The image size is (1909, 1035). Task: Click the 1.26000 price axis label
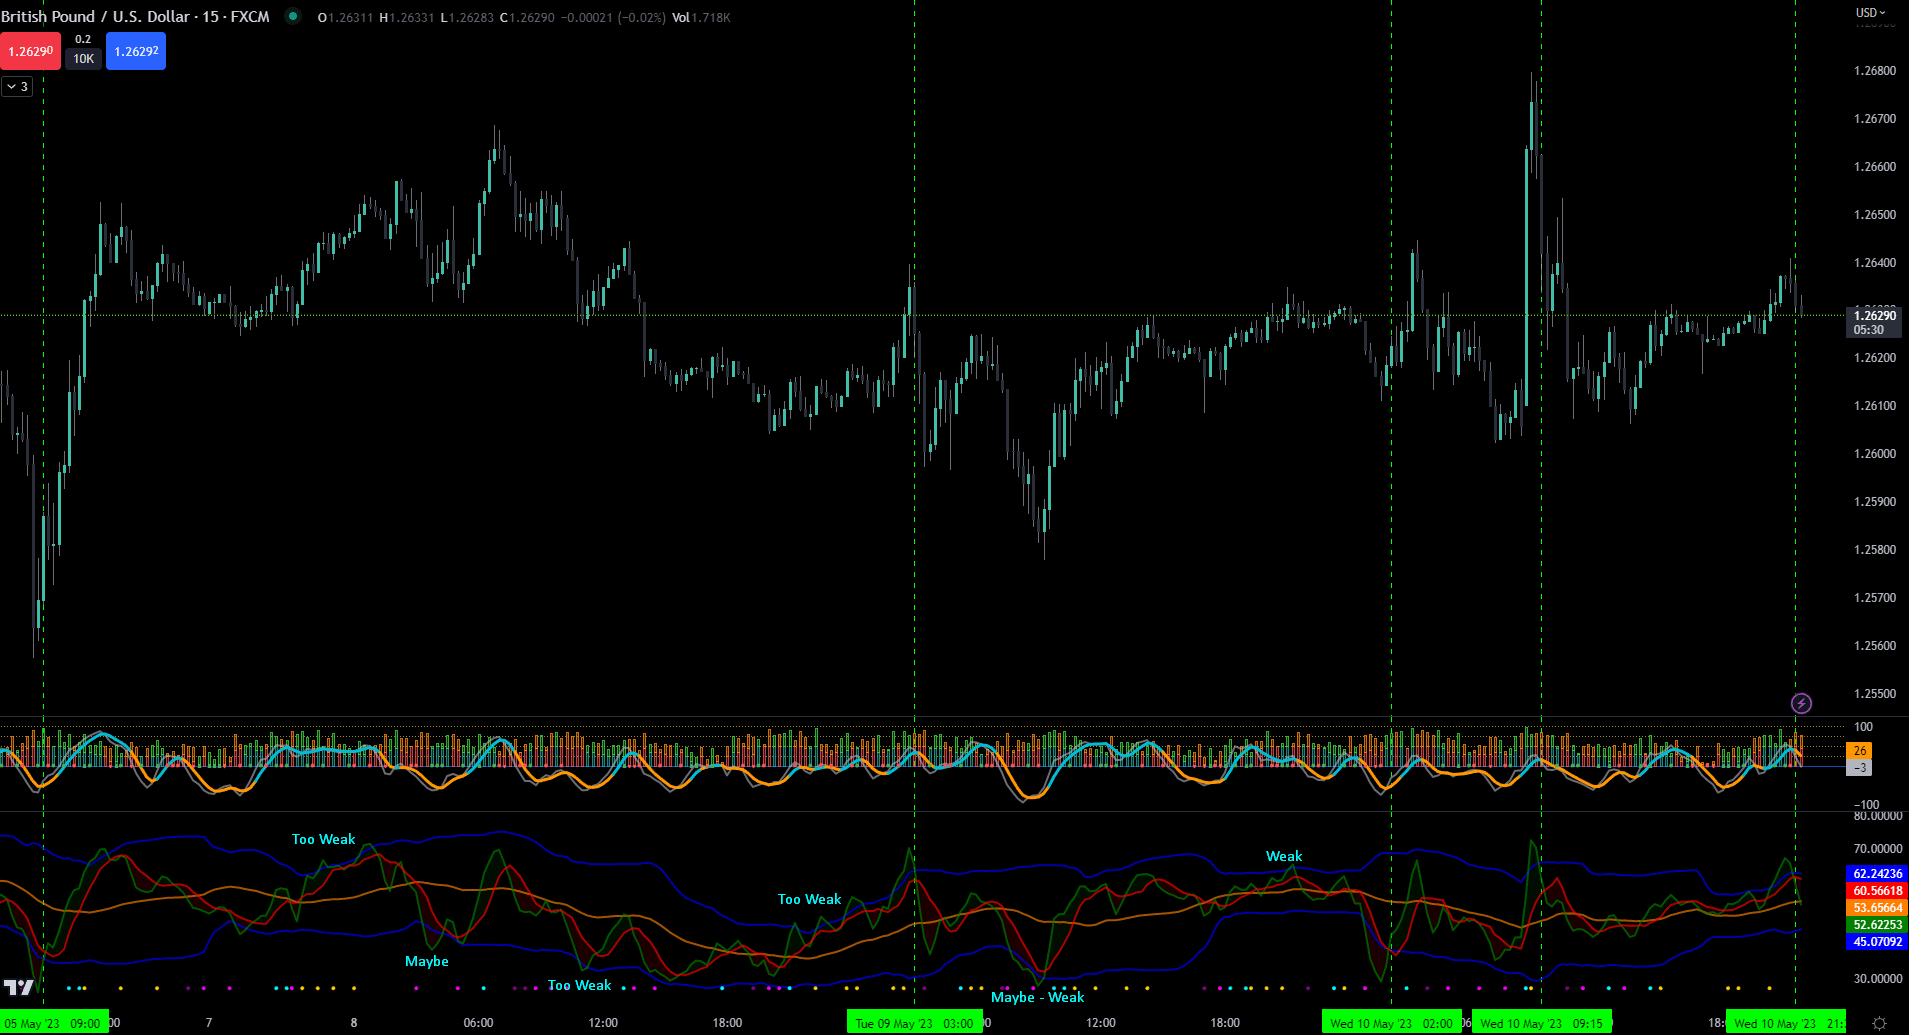tap(1874, 454)
